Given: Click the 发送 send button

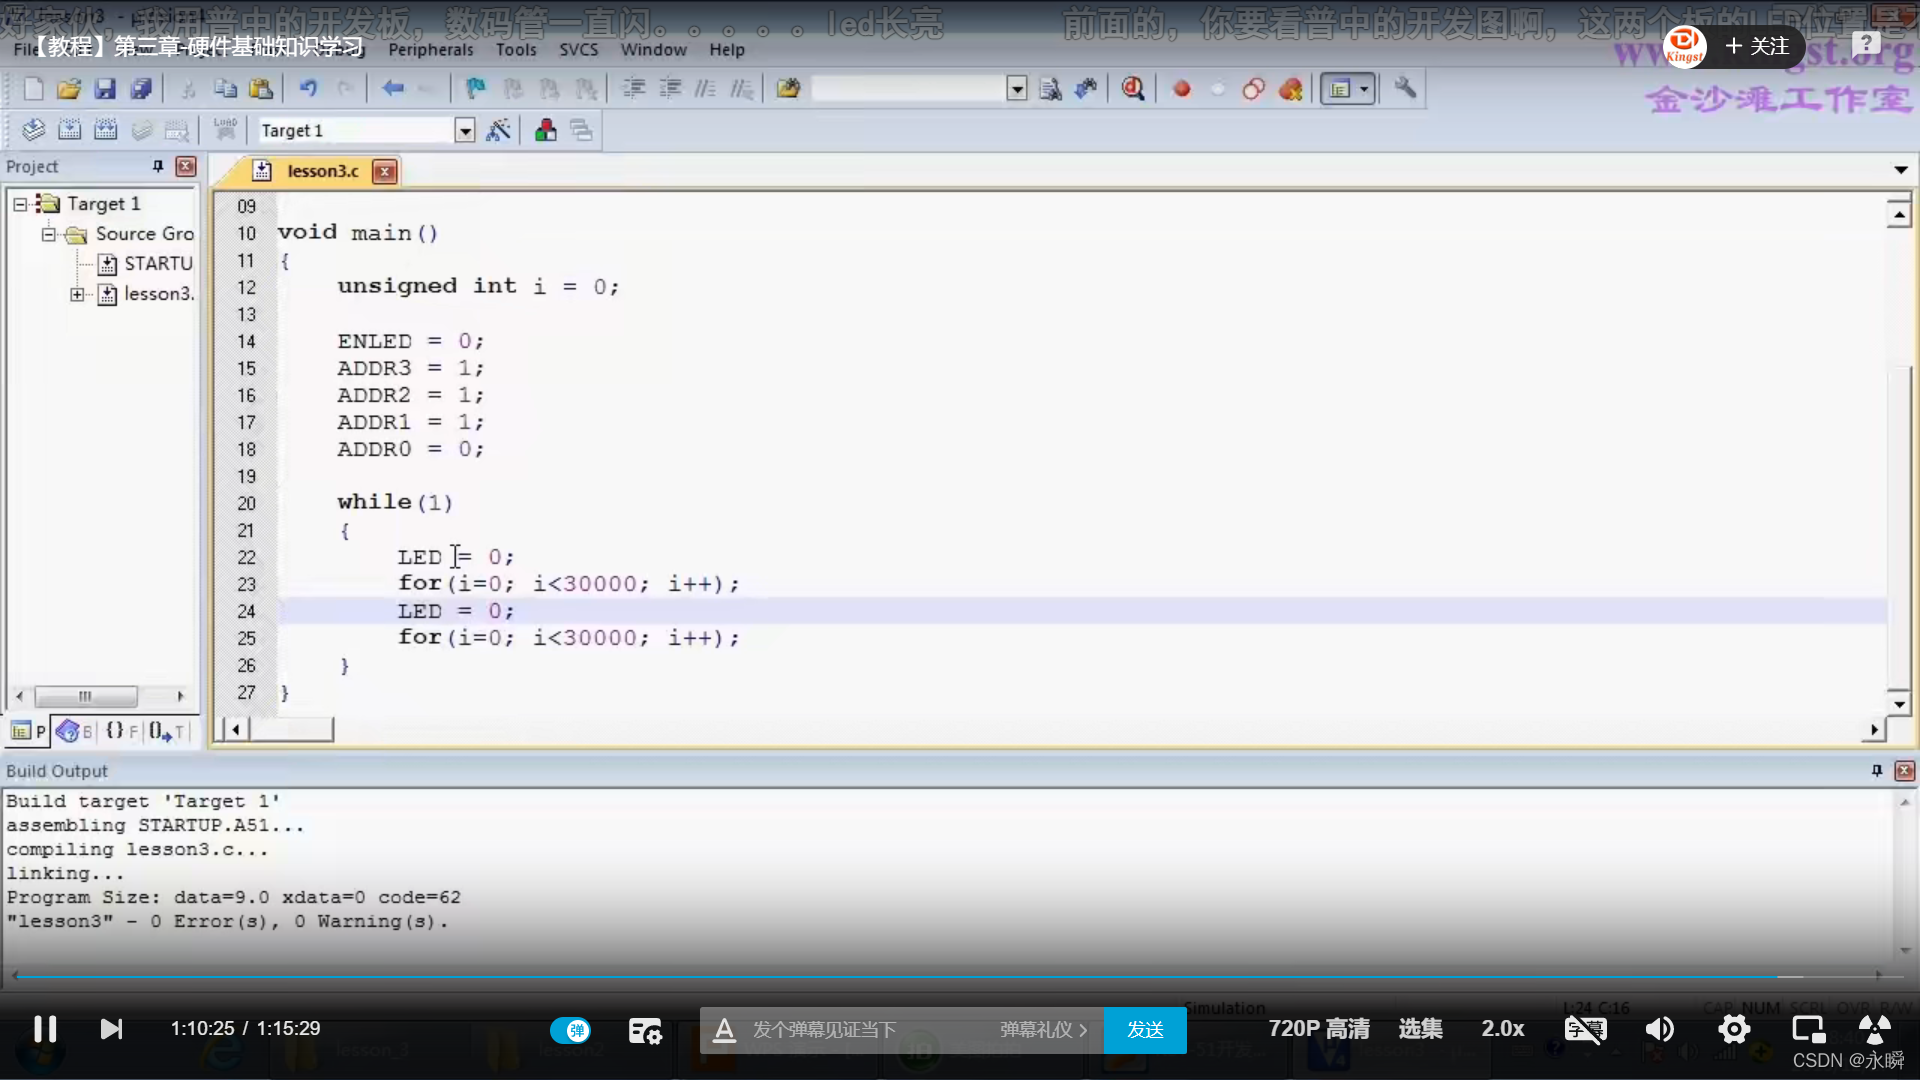Looking at the screenshot, I should point(1145,1030).
